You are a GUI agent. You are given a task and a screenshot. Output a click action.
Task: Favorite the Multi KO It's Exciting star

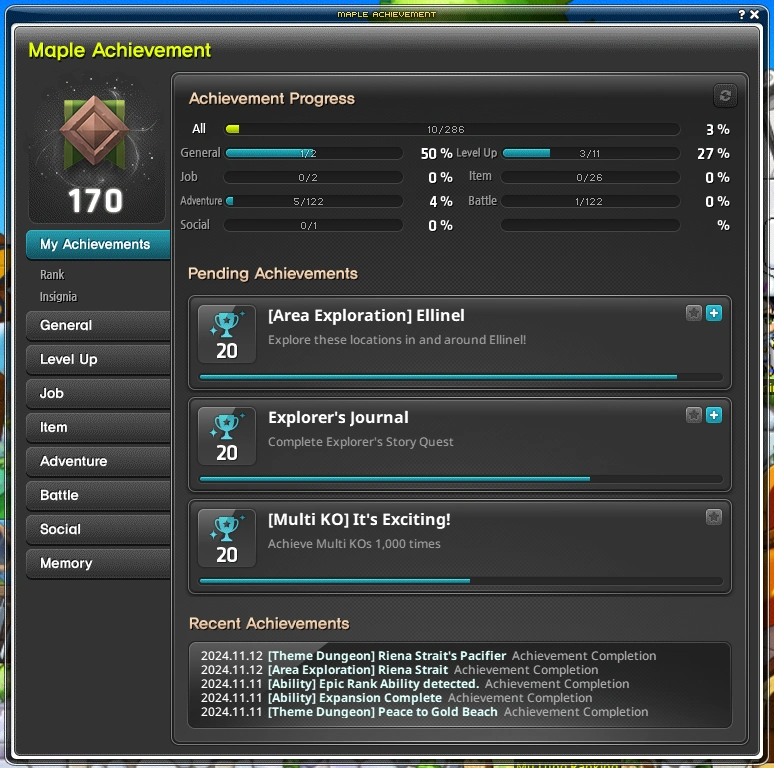point(713,517)
